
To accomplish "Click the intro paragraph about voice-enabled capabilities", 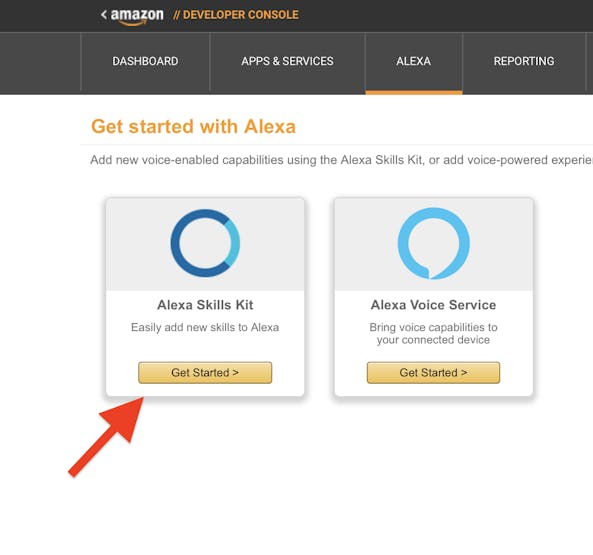I will tap(341, 160).
